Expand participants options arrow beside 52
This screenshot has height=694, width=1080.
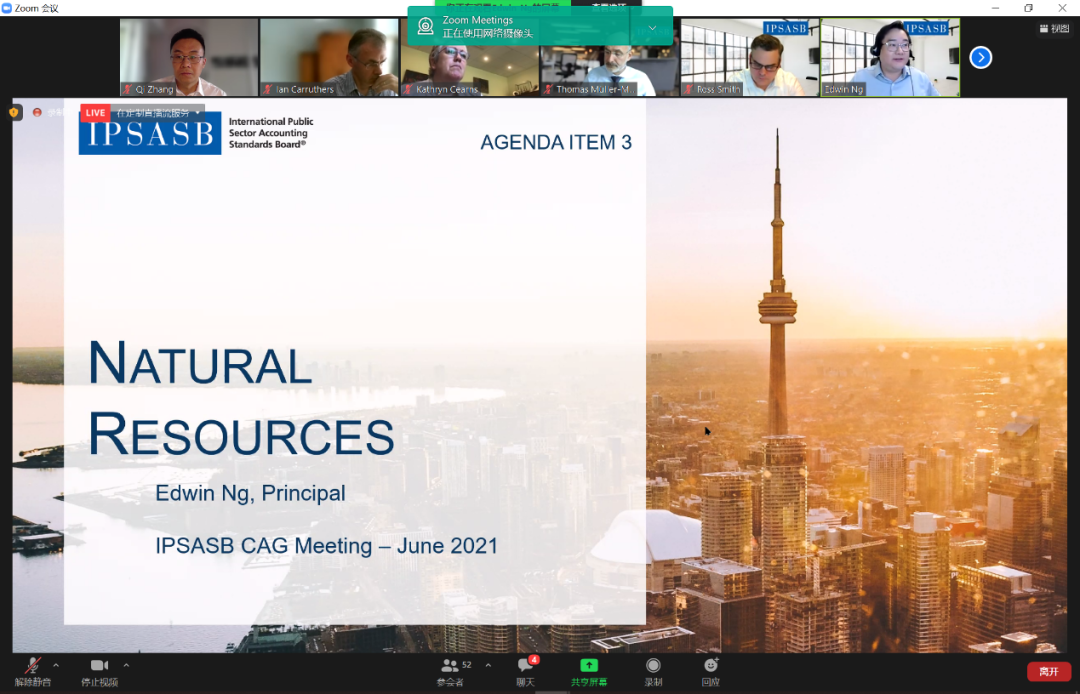(x=488, y=666)
